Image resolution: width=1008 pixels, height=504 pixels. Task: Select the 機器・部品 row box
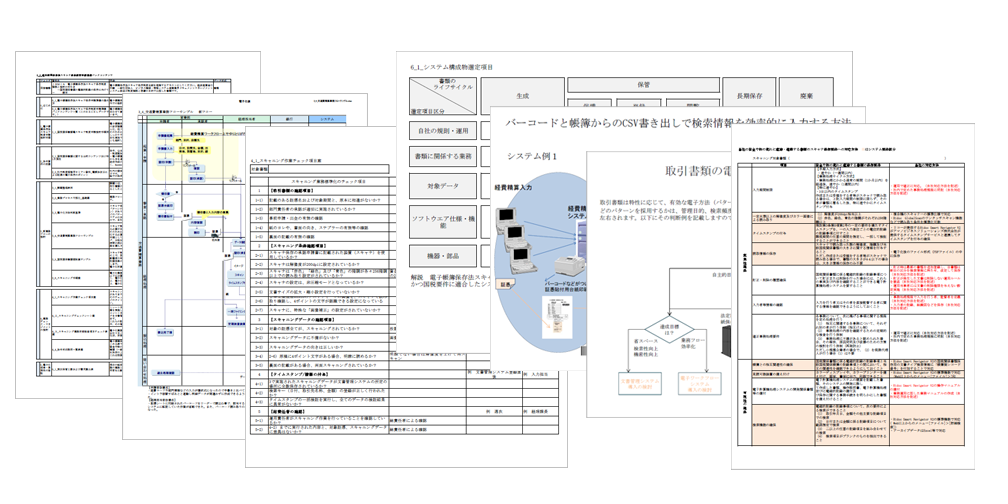pos(441,254)
